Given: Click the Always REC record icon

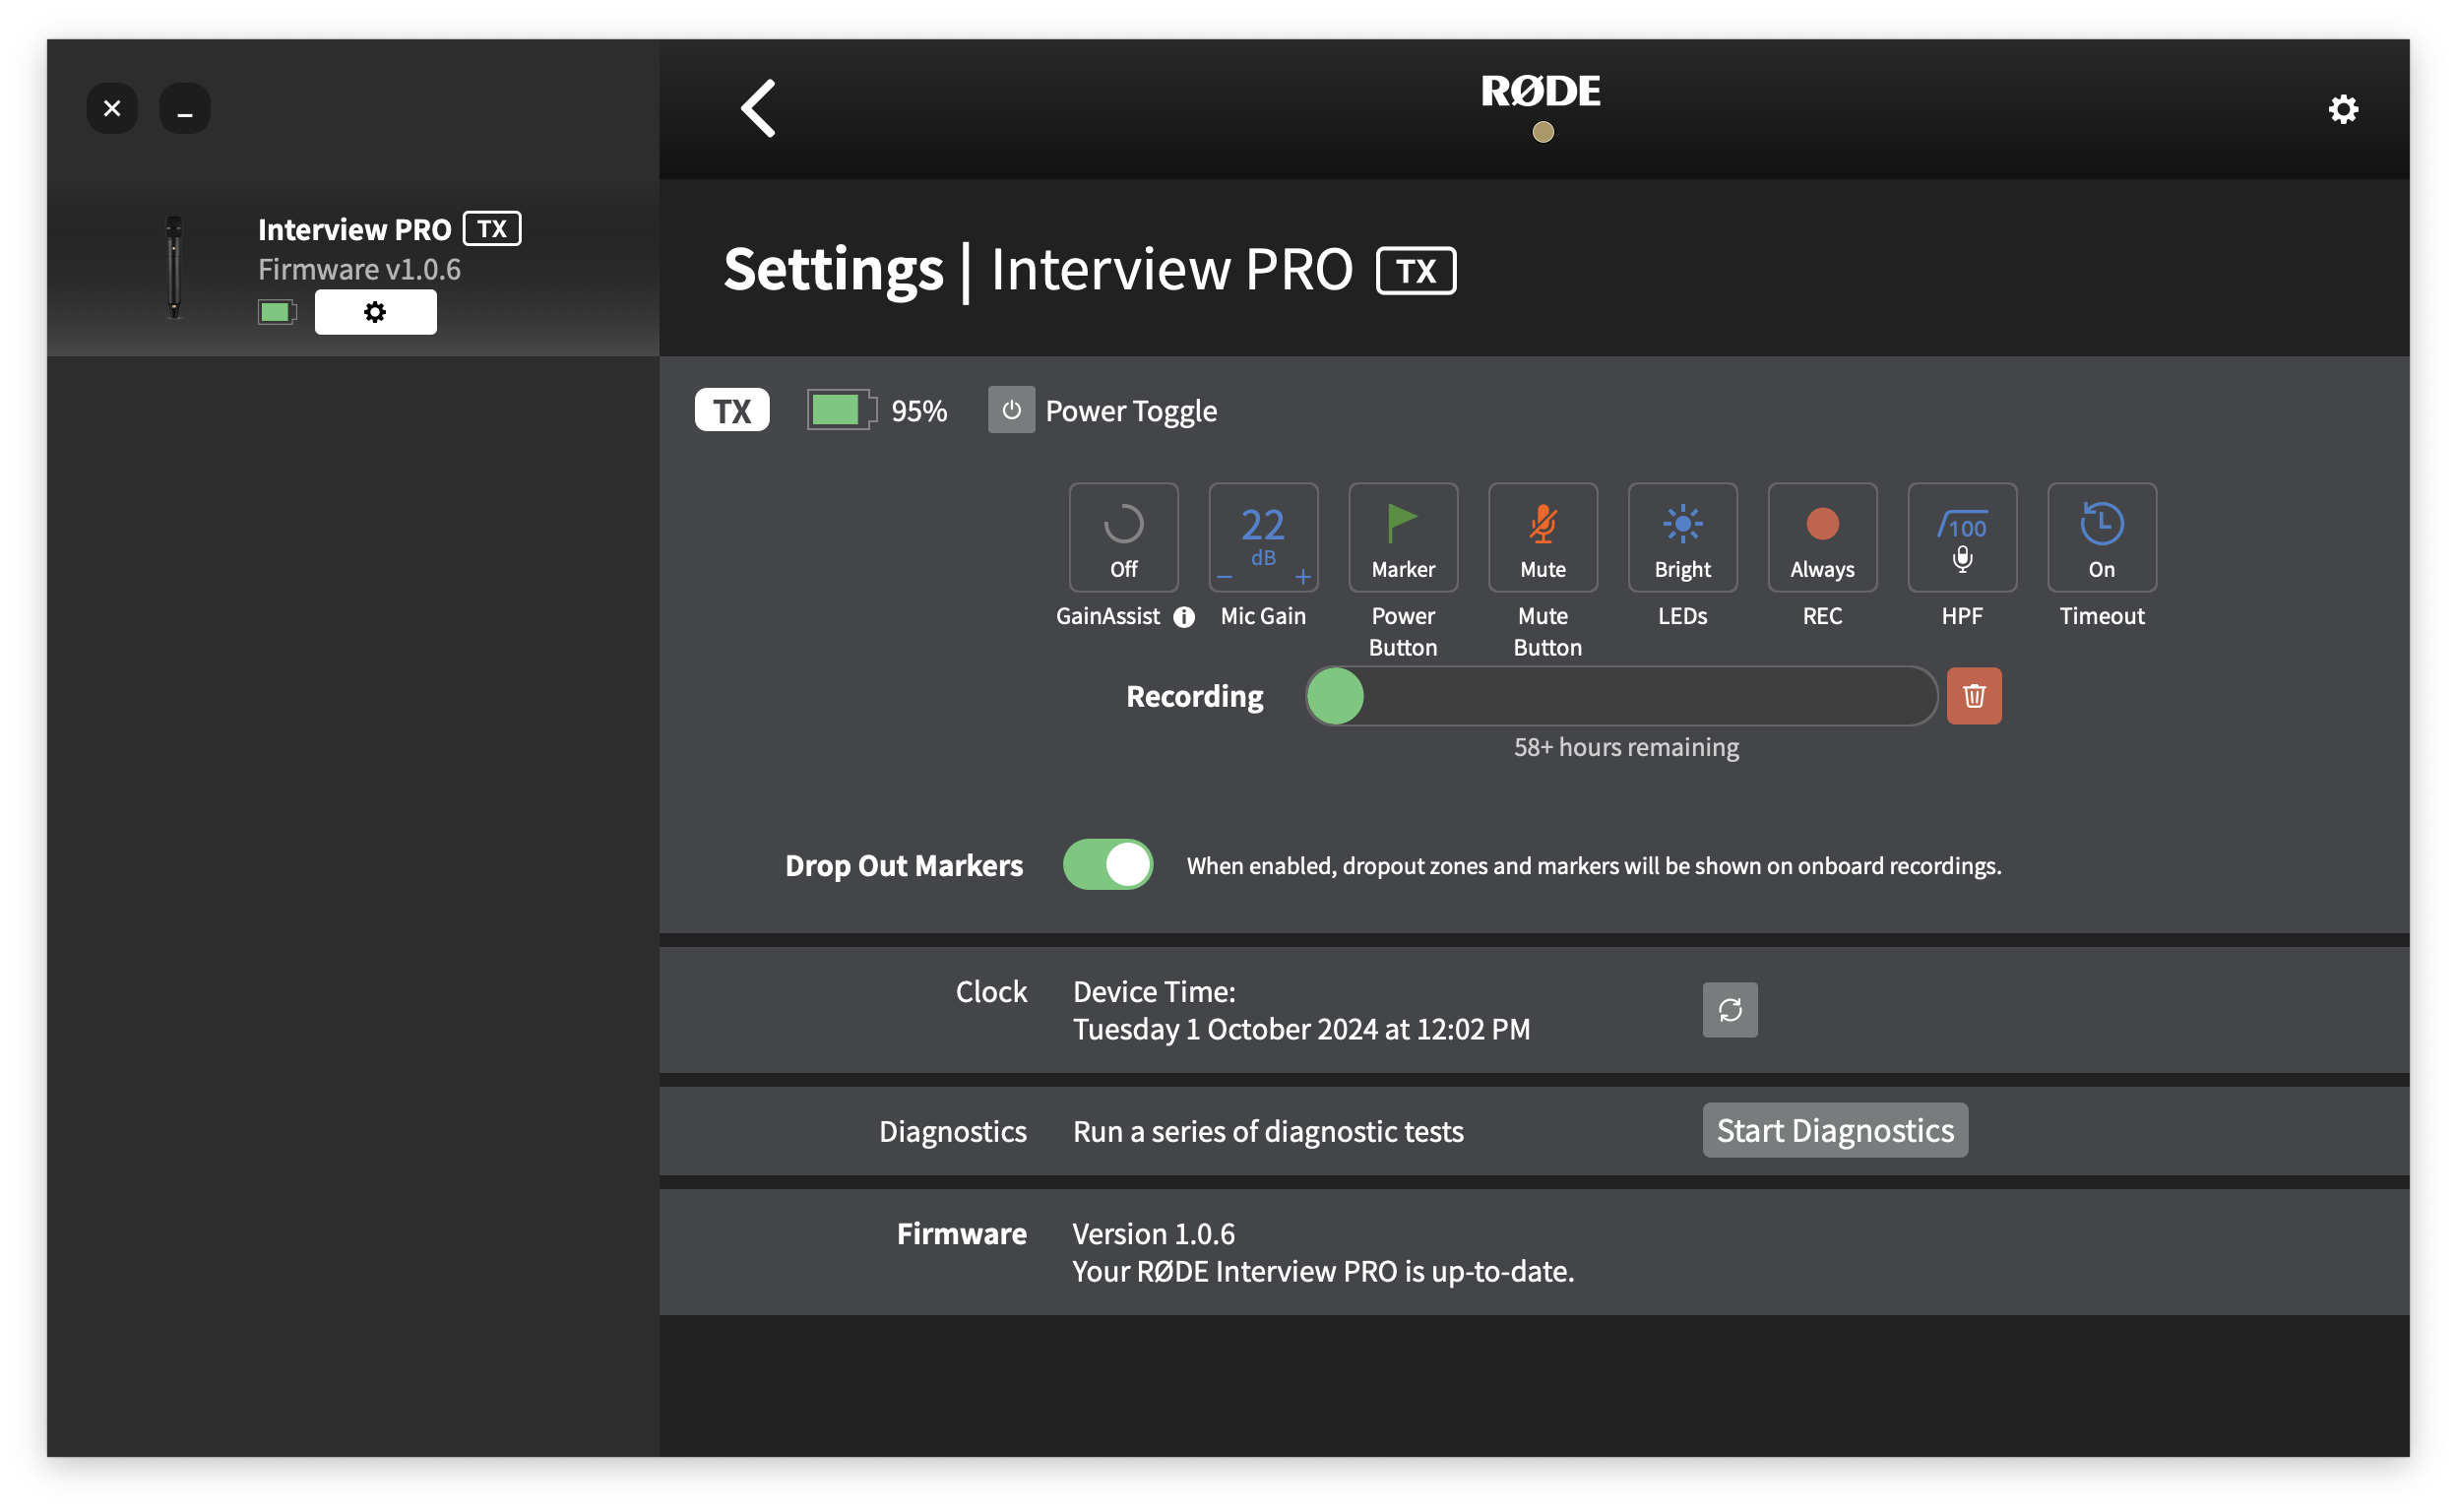Looking at the screenshot, I should (x=1822, y=524).
